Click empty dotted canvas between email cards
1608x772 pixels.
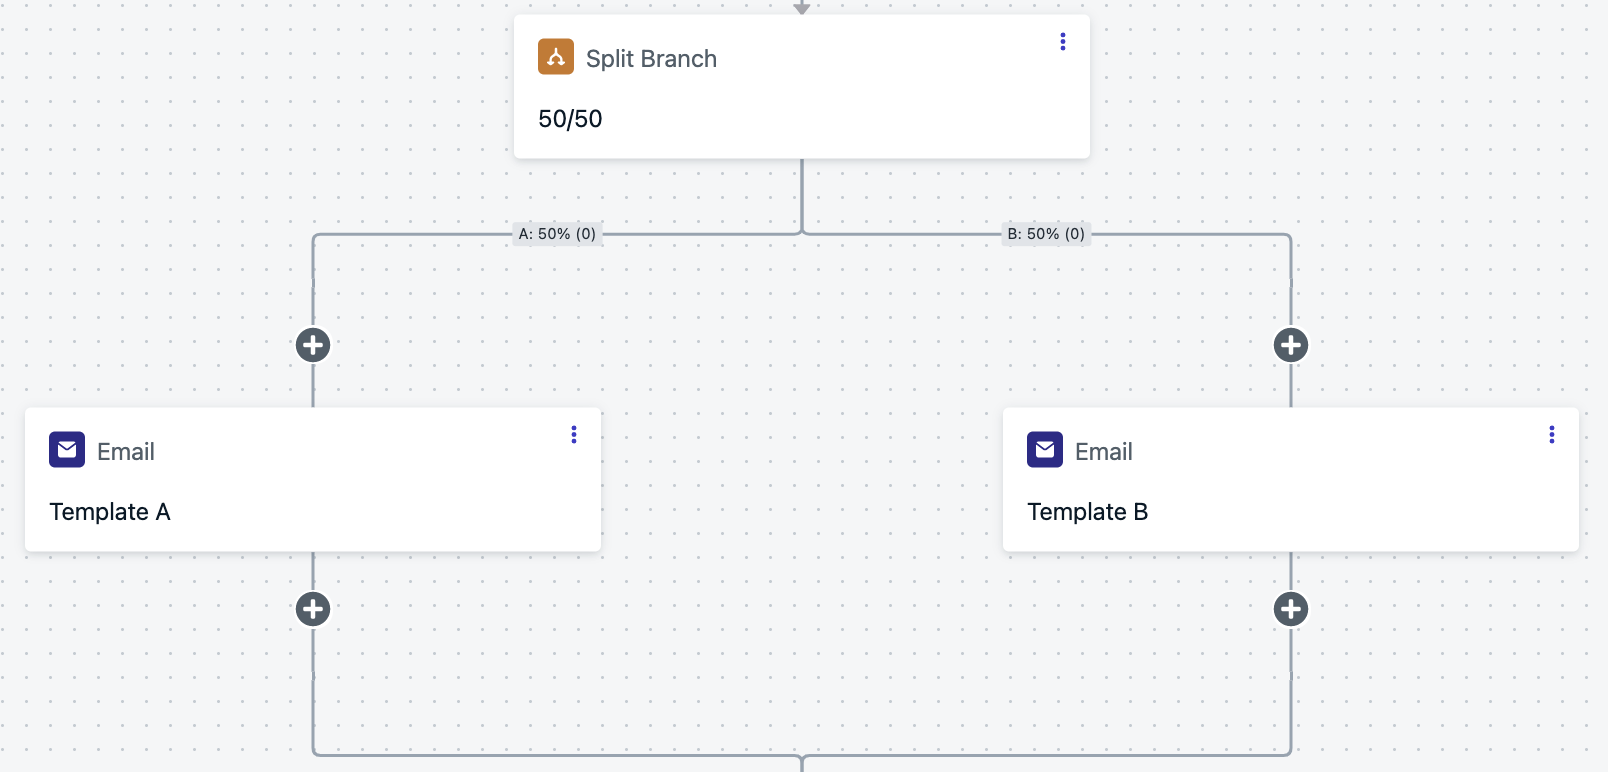click(802, 480)
